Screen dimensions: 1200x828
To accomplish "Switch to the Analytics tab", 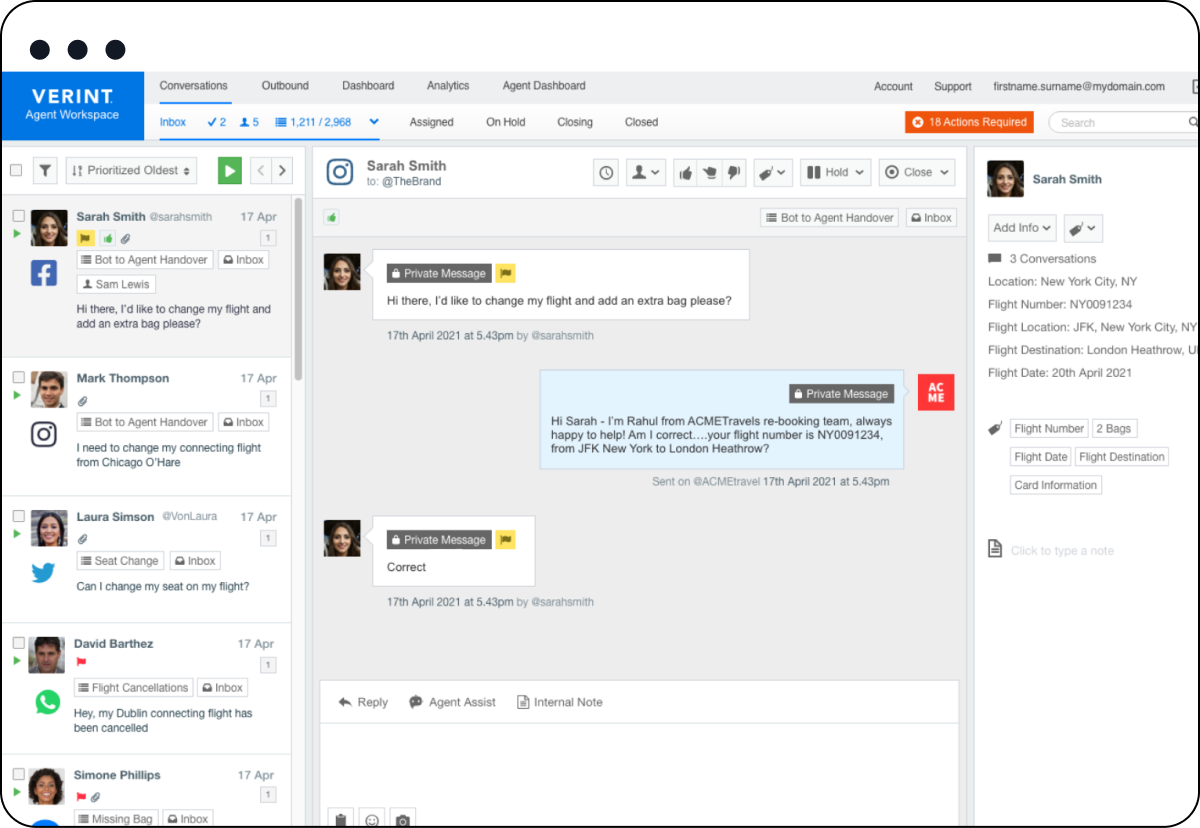I will click(x=447, y=86).
